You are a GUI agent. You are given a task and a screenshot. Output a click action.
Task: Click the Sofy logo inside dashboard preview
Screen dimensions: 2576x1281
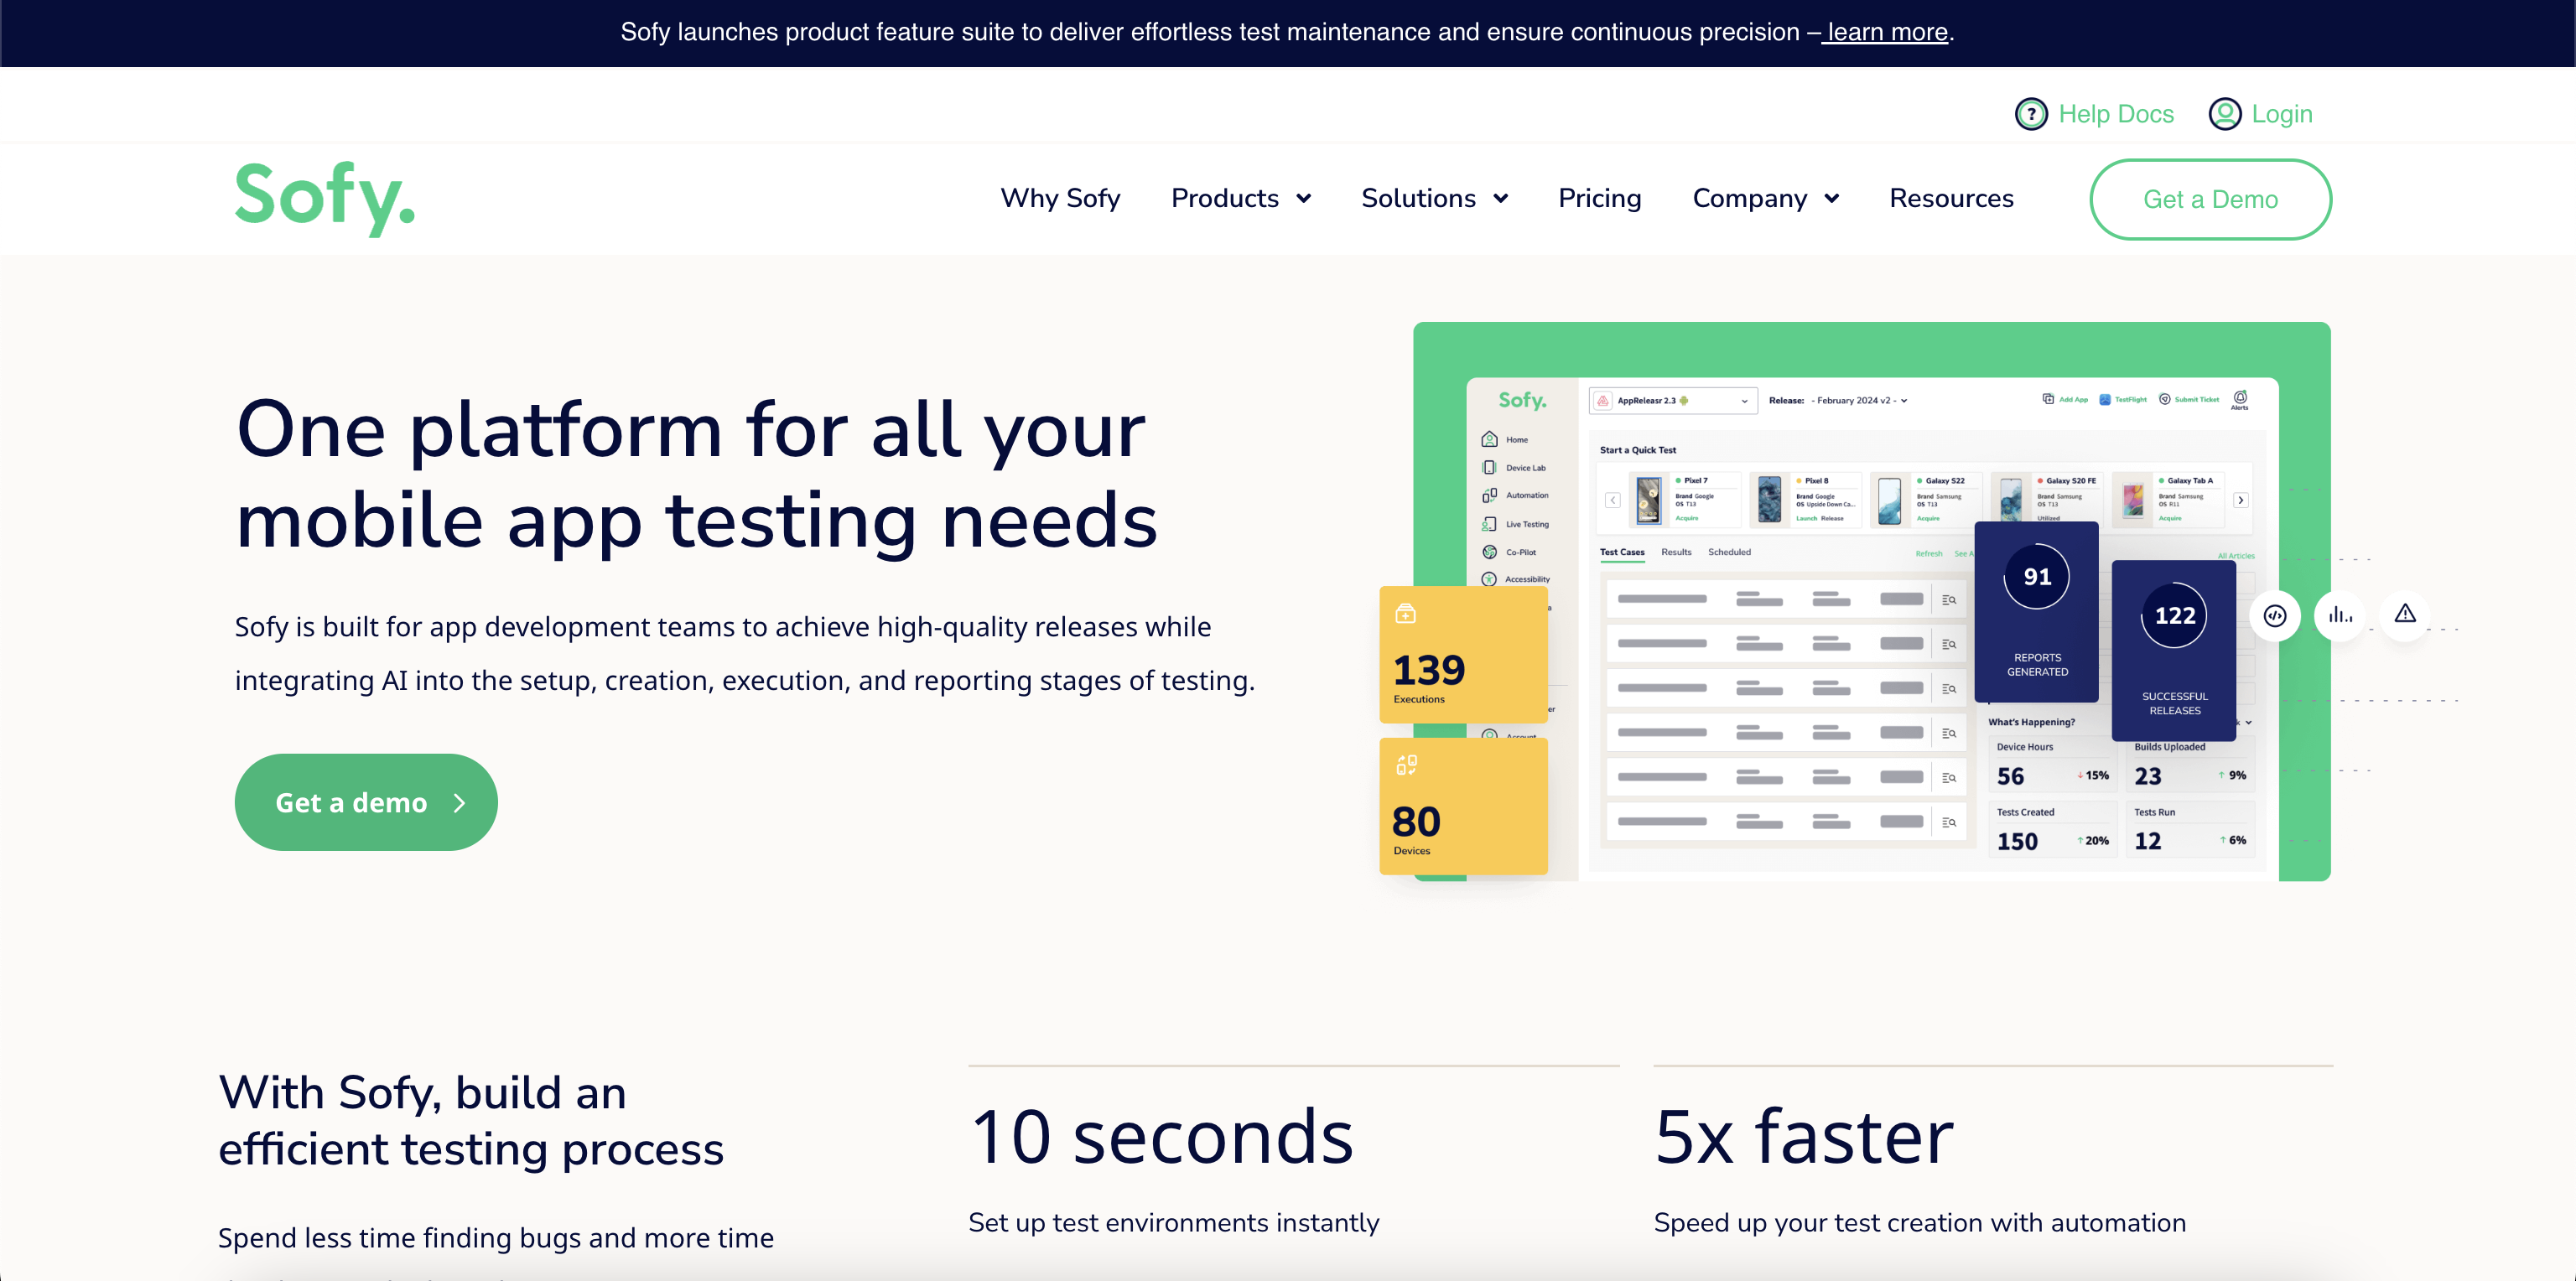(x=1522, y=400)
